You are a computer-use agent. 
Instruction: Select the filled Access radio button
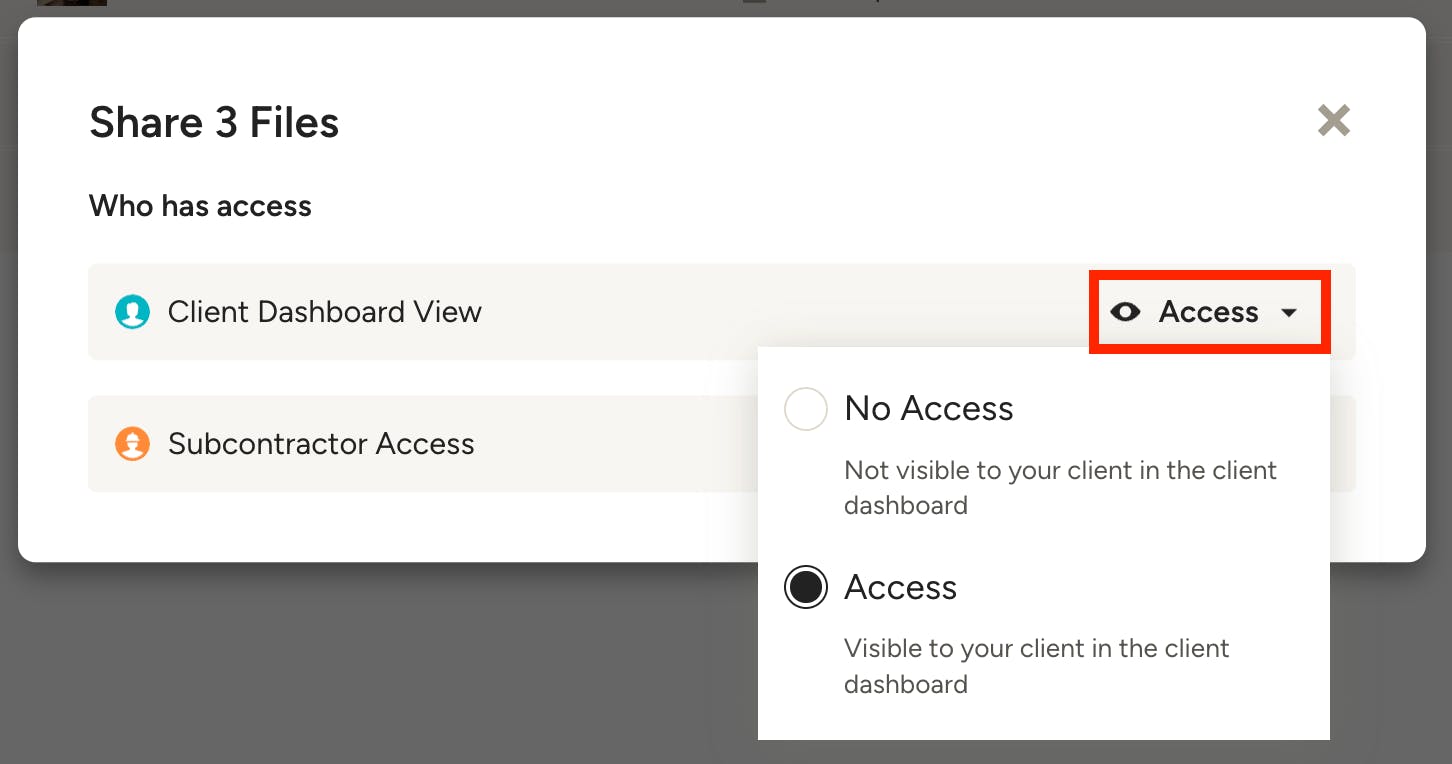coord(806,587)
